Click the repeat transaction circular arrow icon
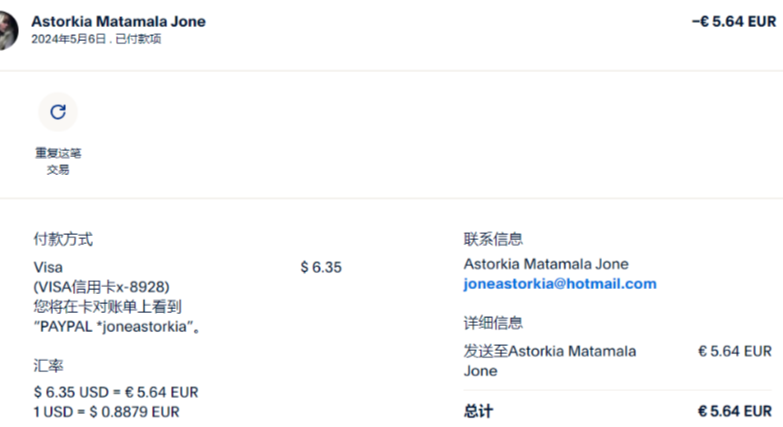This screenshot has width=783, height=427. point(58,111)
